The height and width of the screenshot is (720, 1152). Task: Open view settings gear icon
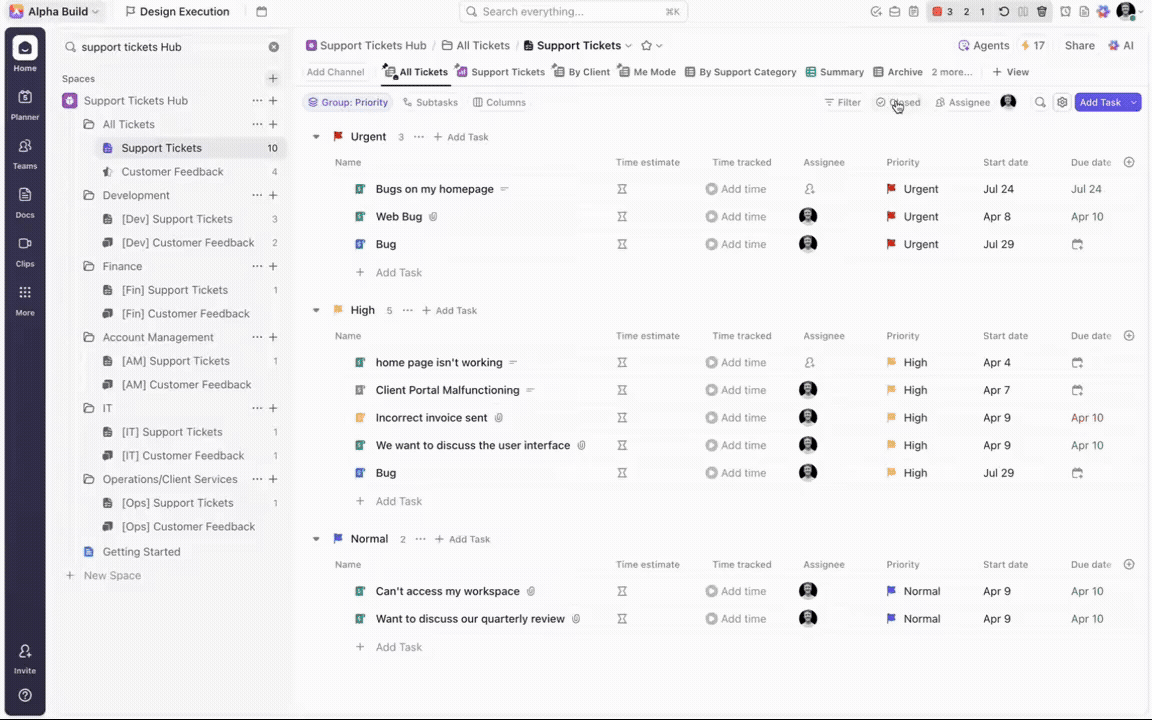tap(1062, 102)
